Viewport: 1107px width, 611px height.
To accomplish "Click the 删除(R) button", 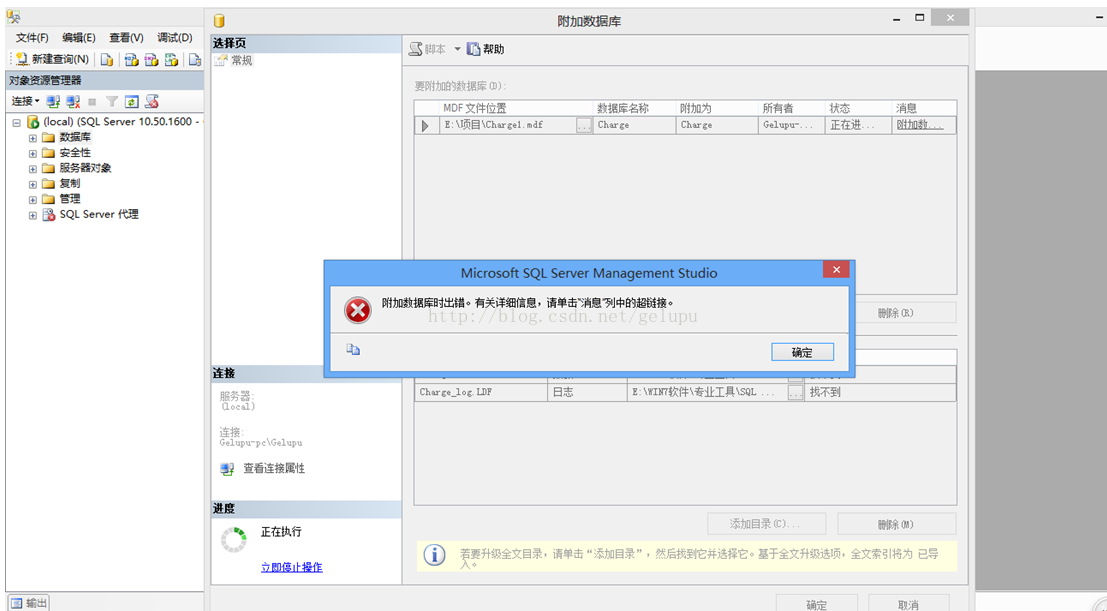I will [895, 313].
